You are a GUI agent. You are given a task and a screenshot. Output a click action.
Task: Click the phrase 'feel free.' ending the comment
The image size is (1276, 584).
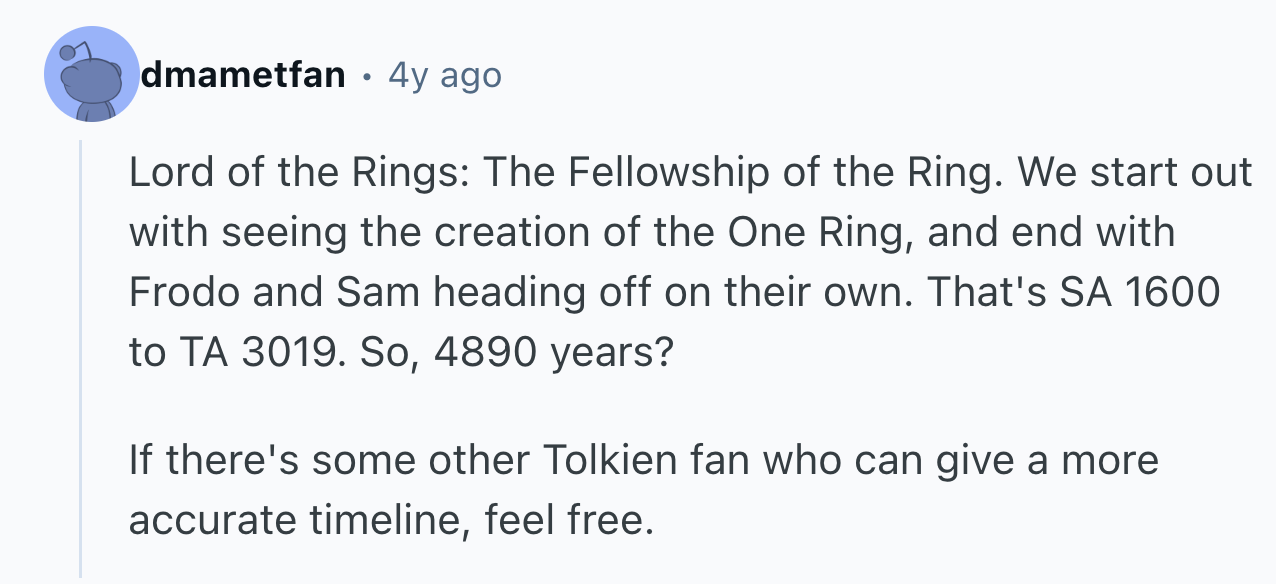coord(569,520)
